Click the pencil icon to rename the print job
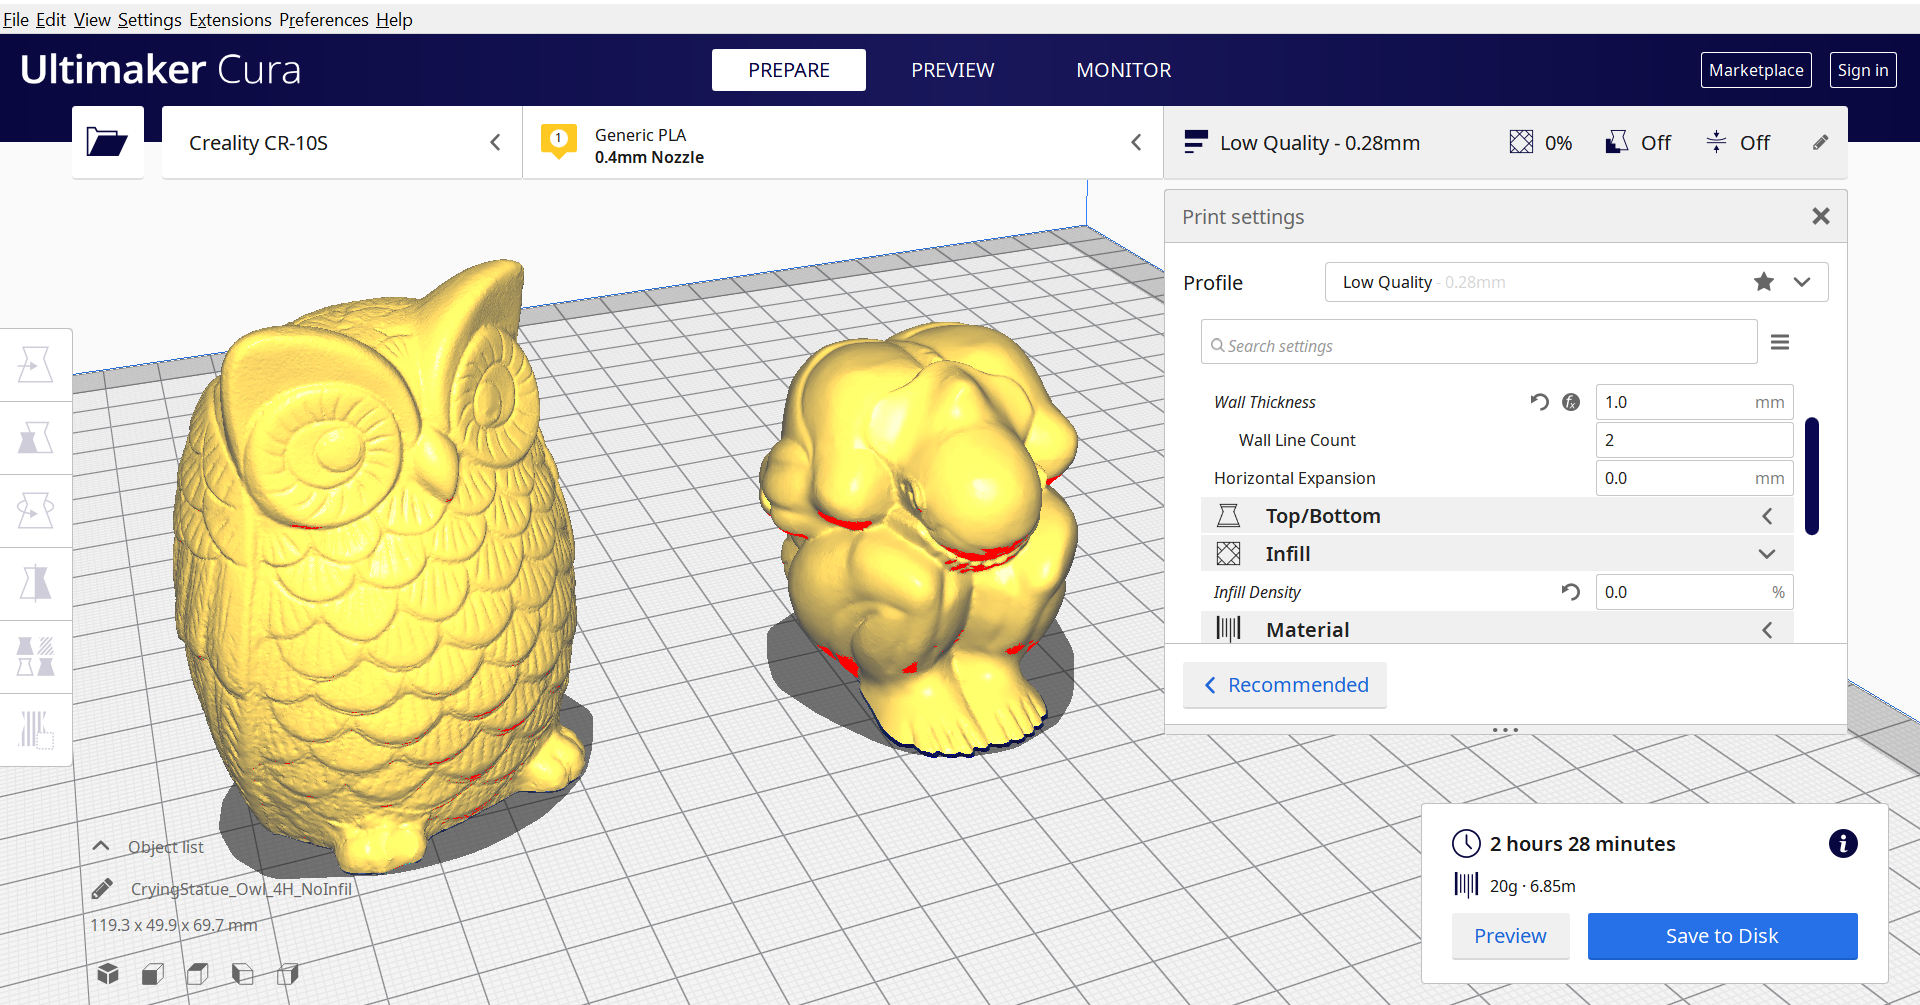This screenshot has height=1005, width=1920. (x=102, y=888)
